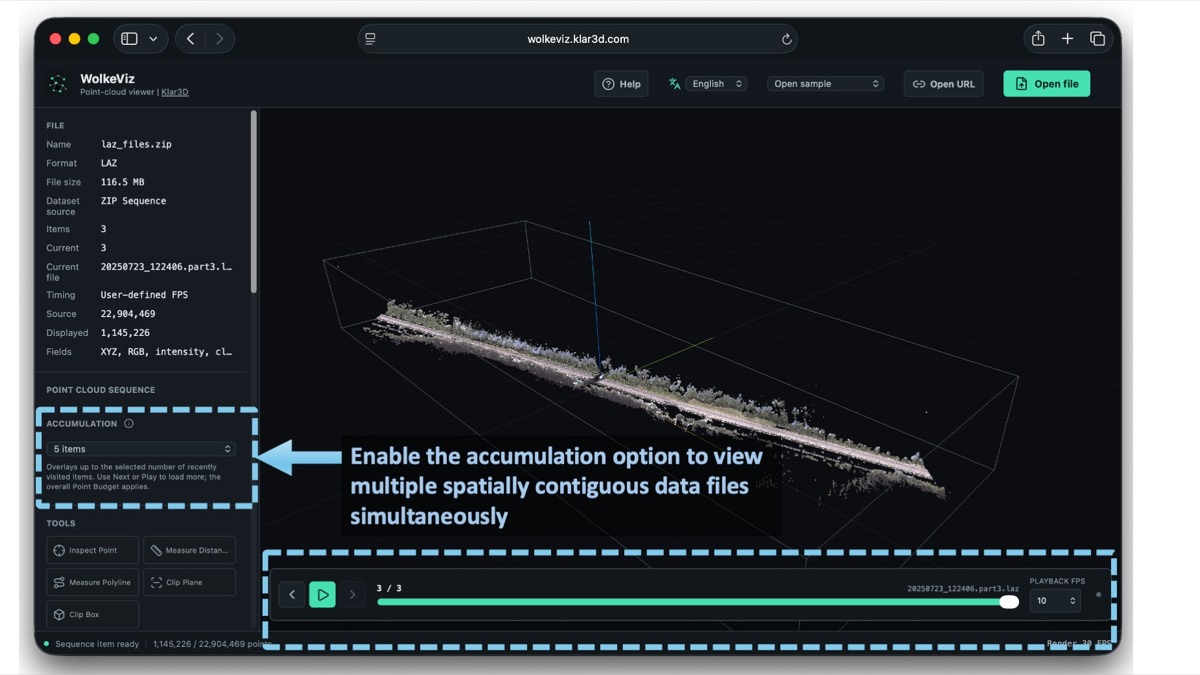
Task: Go back in browser history
Action: [190, 39]
